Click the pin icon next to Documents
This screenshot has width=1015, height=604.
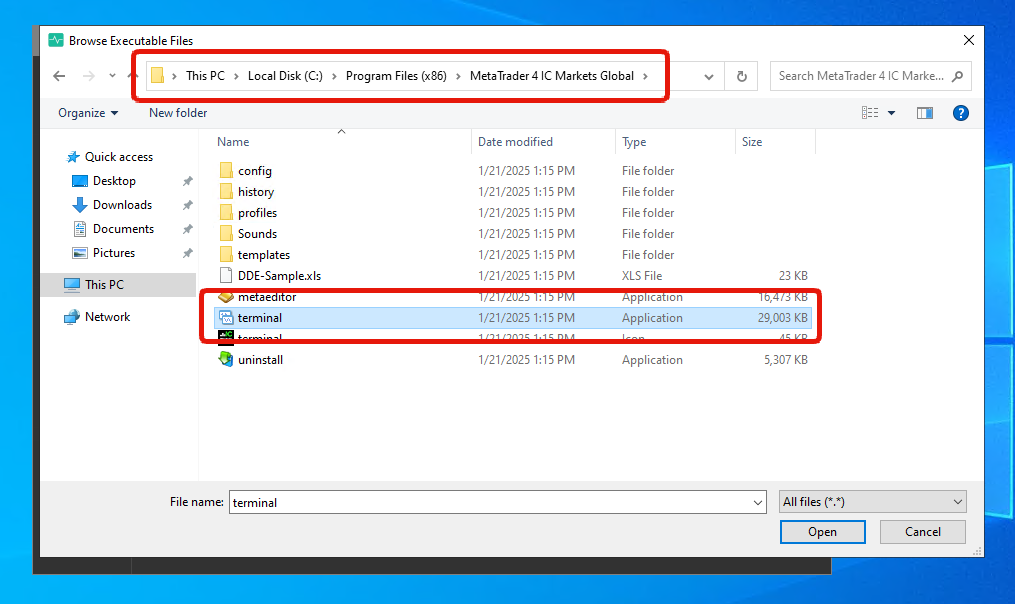point(188,229)
